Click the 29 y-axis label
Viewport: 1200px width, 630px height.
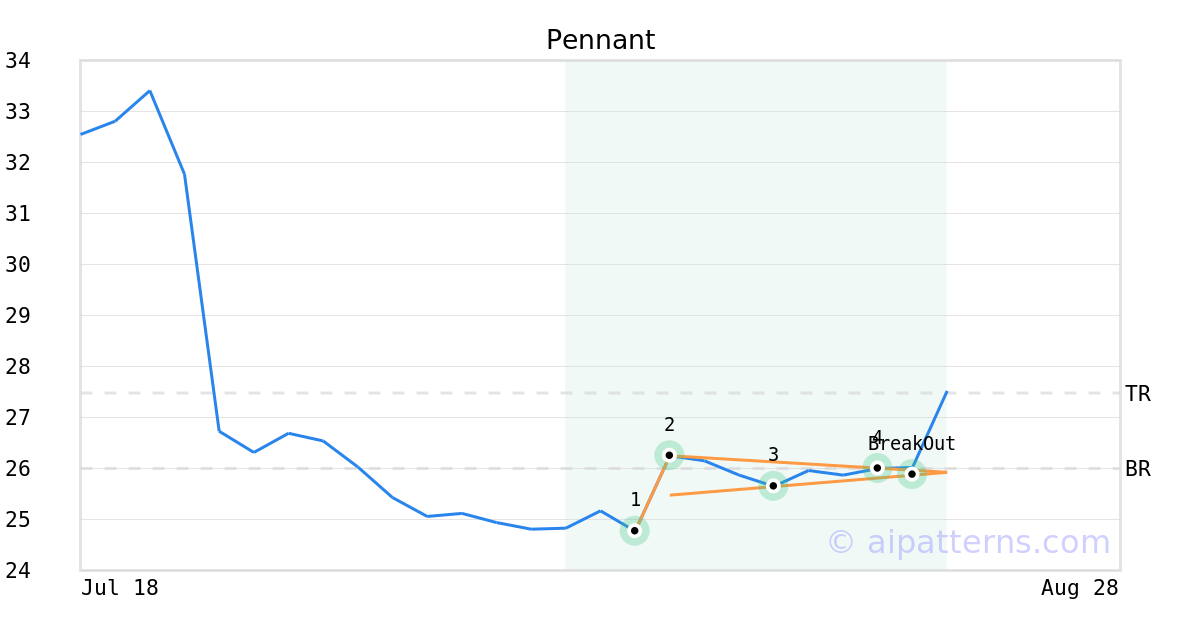coord(18,316)
